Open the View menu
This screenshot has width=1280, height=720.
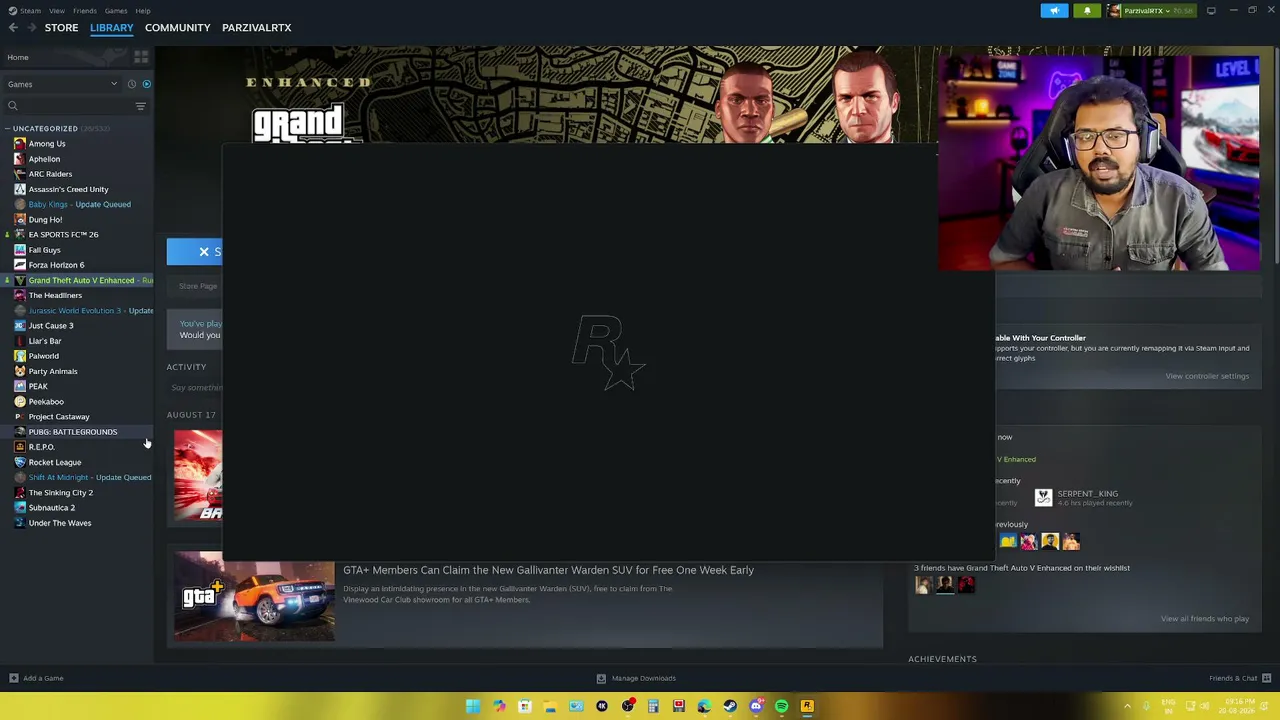57,11
